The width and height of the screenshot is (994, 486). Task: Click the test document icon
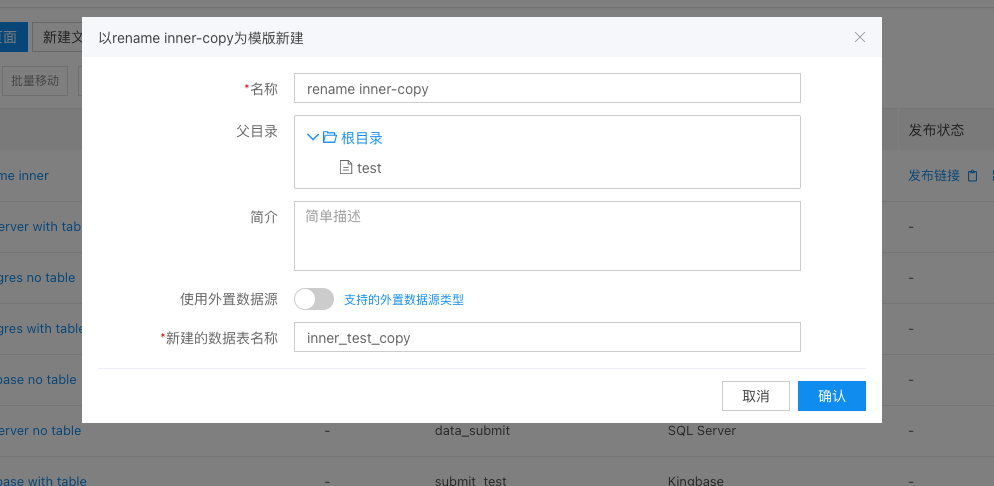click(x=346, y=167)
